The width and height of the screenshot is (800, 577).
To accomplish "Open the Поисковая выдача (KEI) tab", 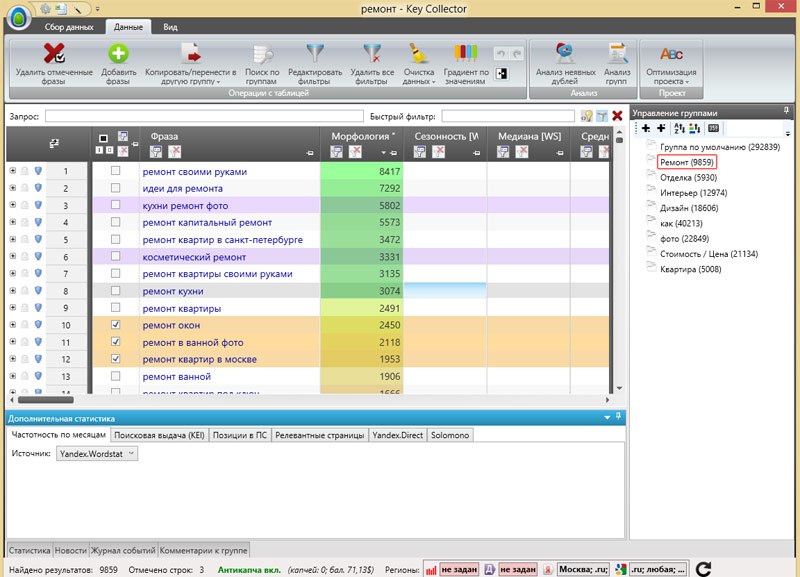I will [x=159, y=435].
